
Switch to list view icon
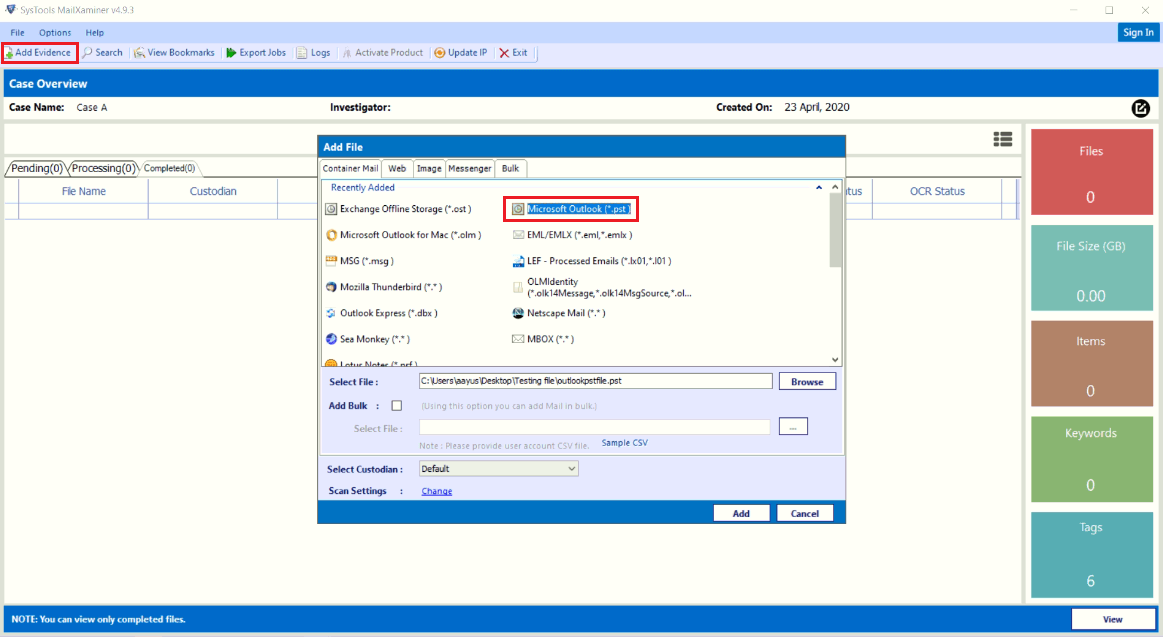pyautogui.click(x=1003, y=139)
